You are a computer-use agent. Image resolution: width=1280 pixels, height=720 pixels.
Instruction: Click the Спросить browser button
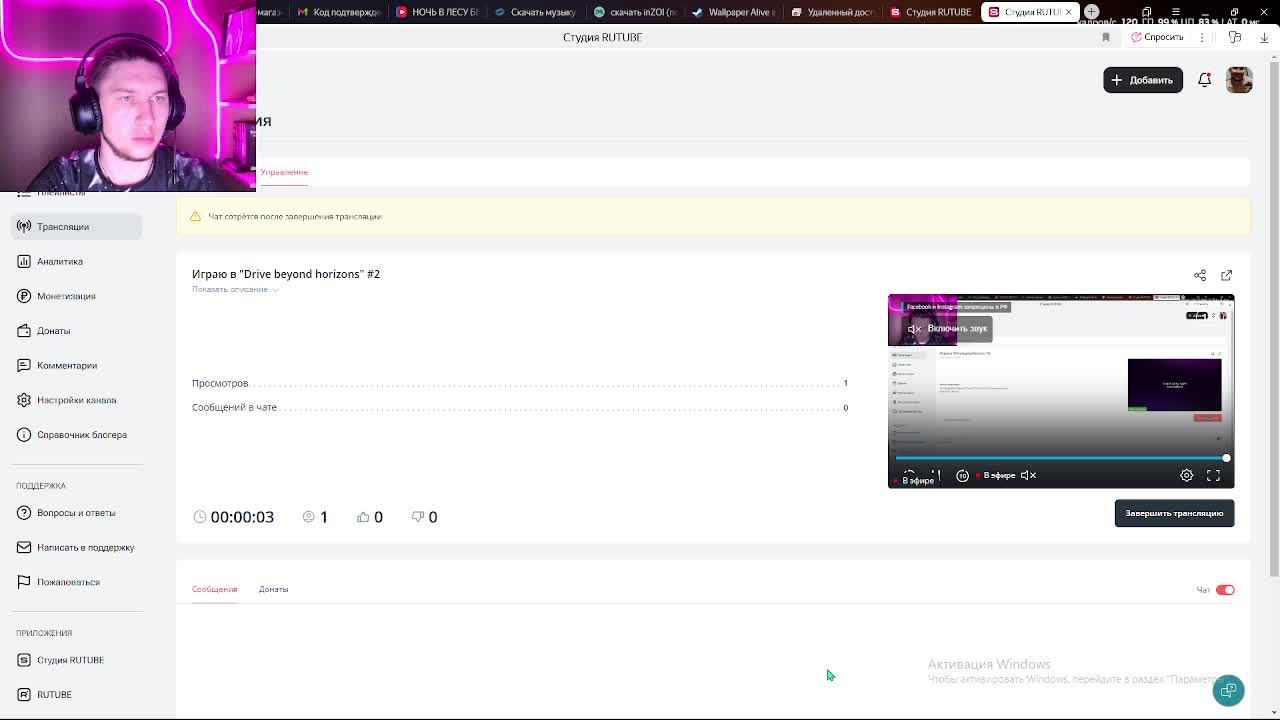point(1158,37)
